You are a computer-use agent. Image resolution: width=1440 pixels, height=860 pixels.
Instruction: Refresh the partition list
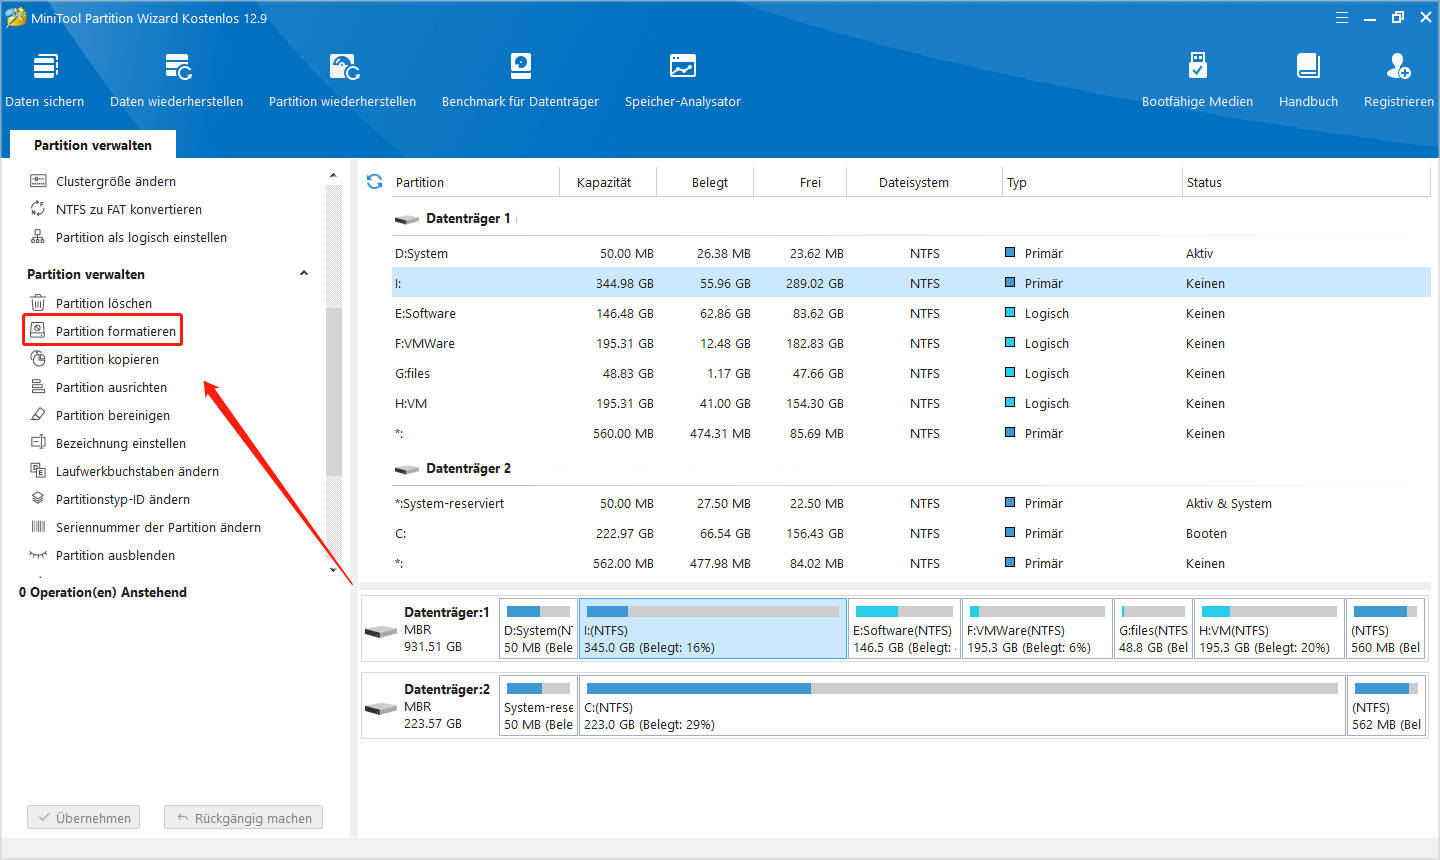point(375,181)
